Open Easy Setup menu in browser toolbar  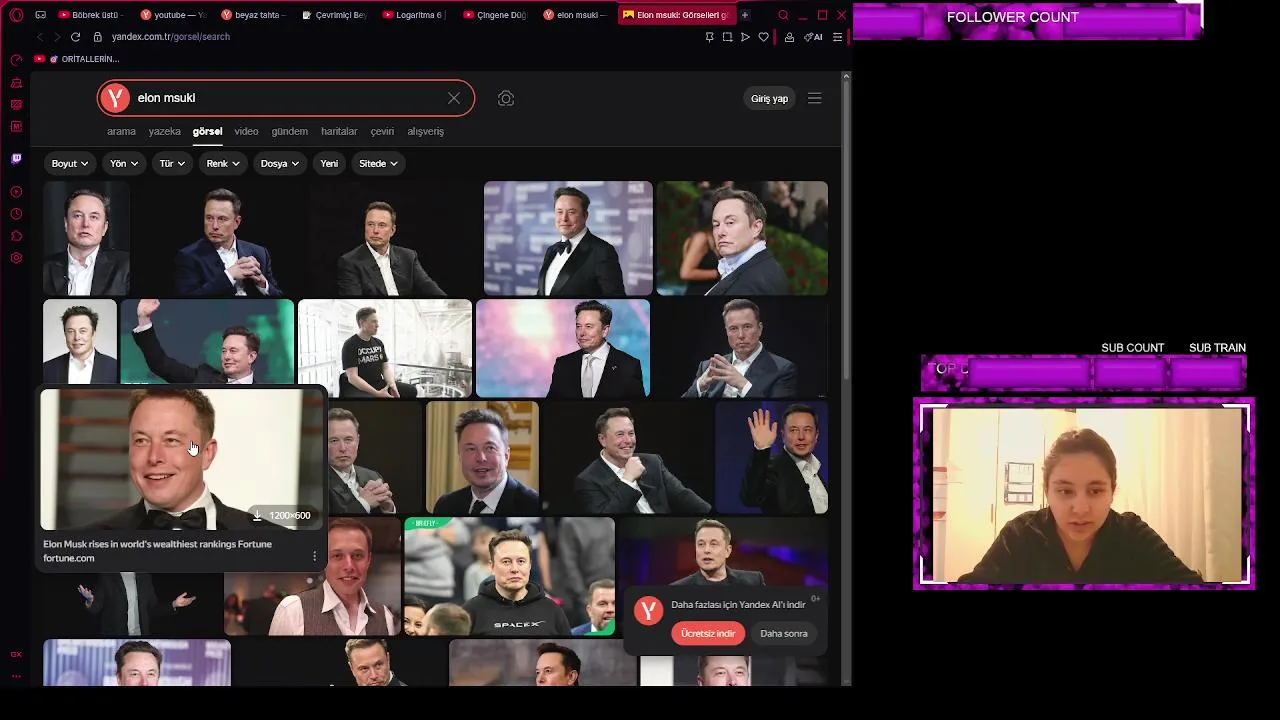click(x=837, y=37)
